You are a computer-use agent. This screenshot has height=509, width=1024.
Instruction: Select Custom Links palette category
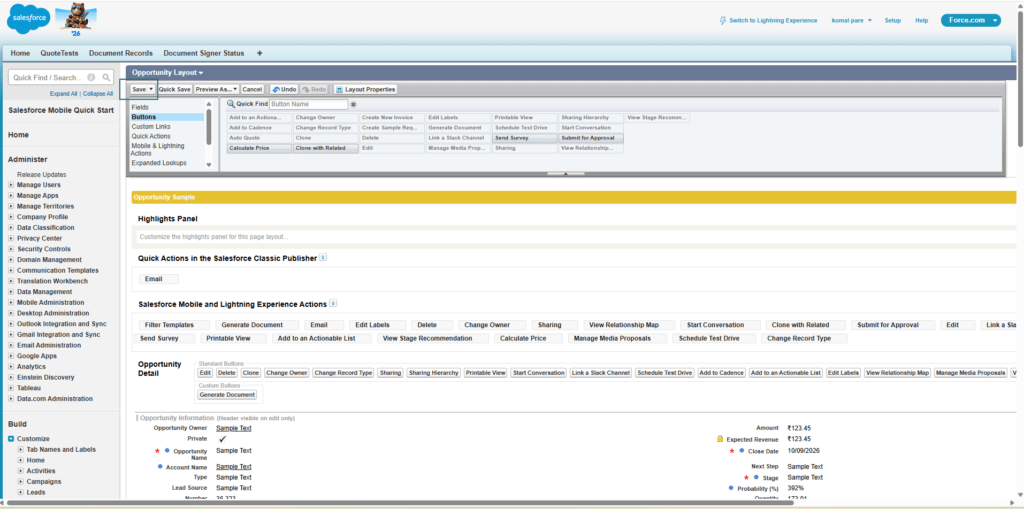pos(151,126)
